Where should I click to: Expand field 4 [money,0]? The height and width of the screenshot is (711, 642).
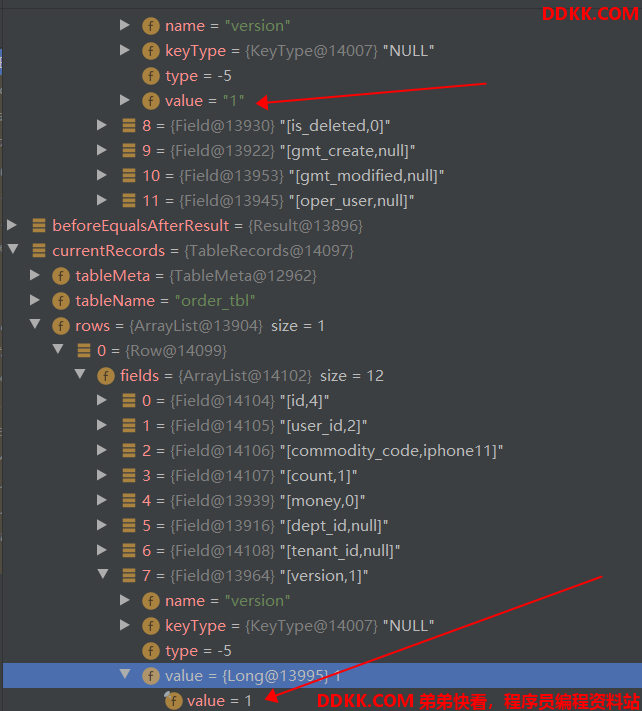coord(102,500)
